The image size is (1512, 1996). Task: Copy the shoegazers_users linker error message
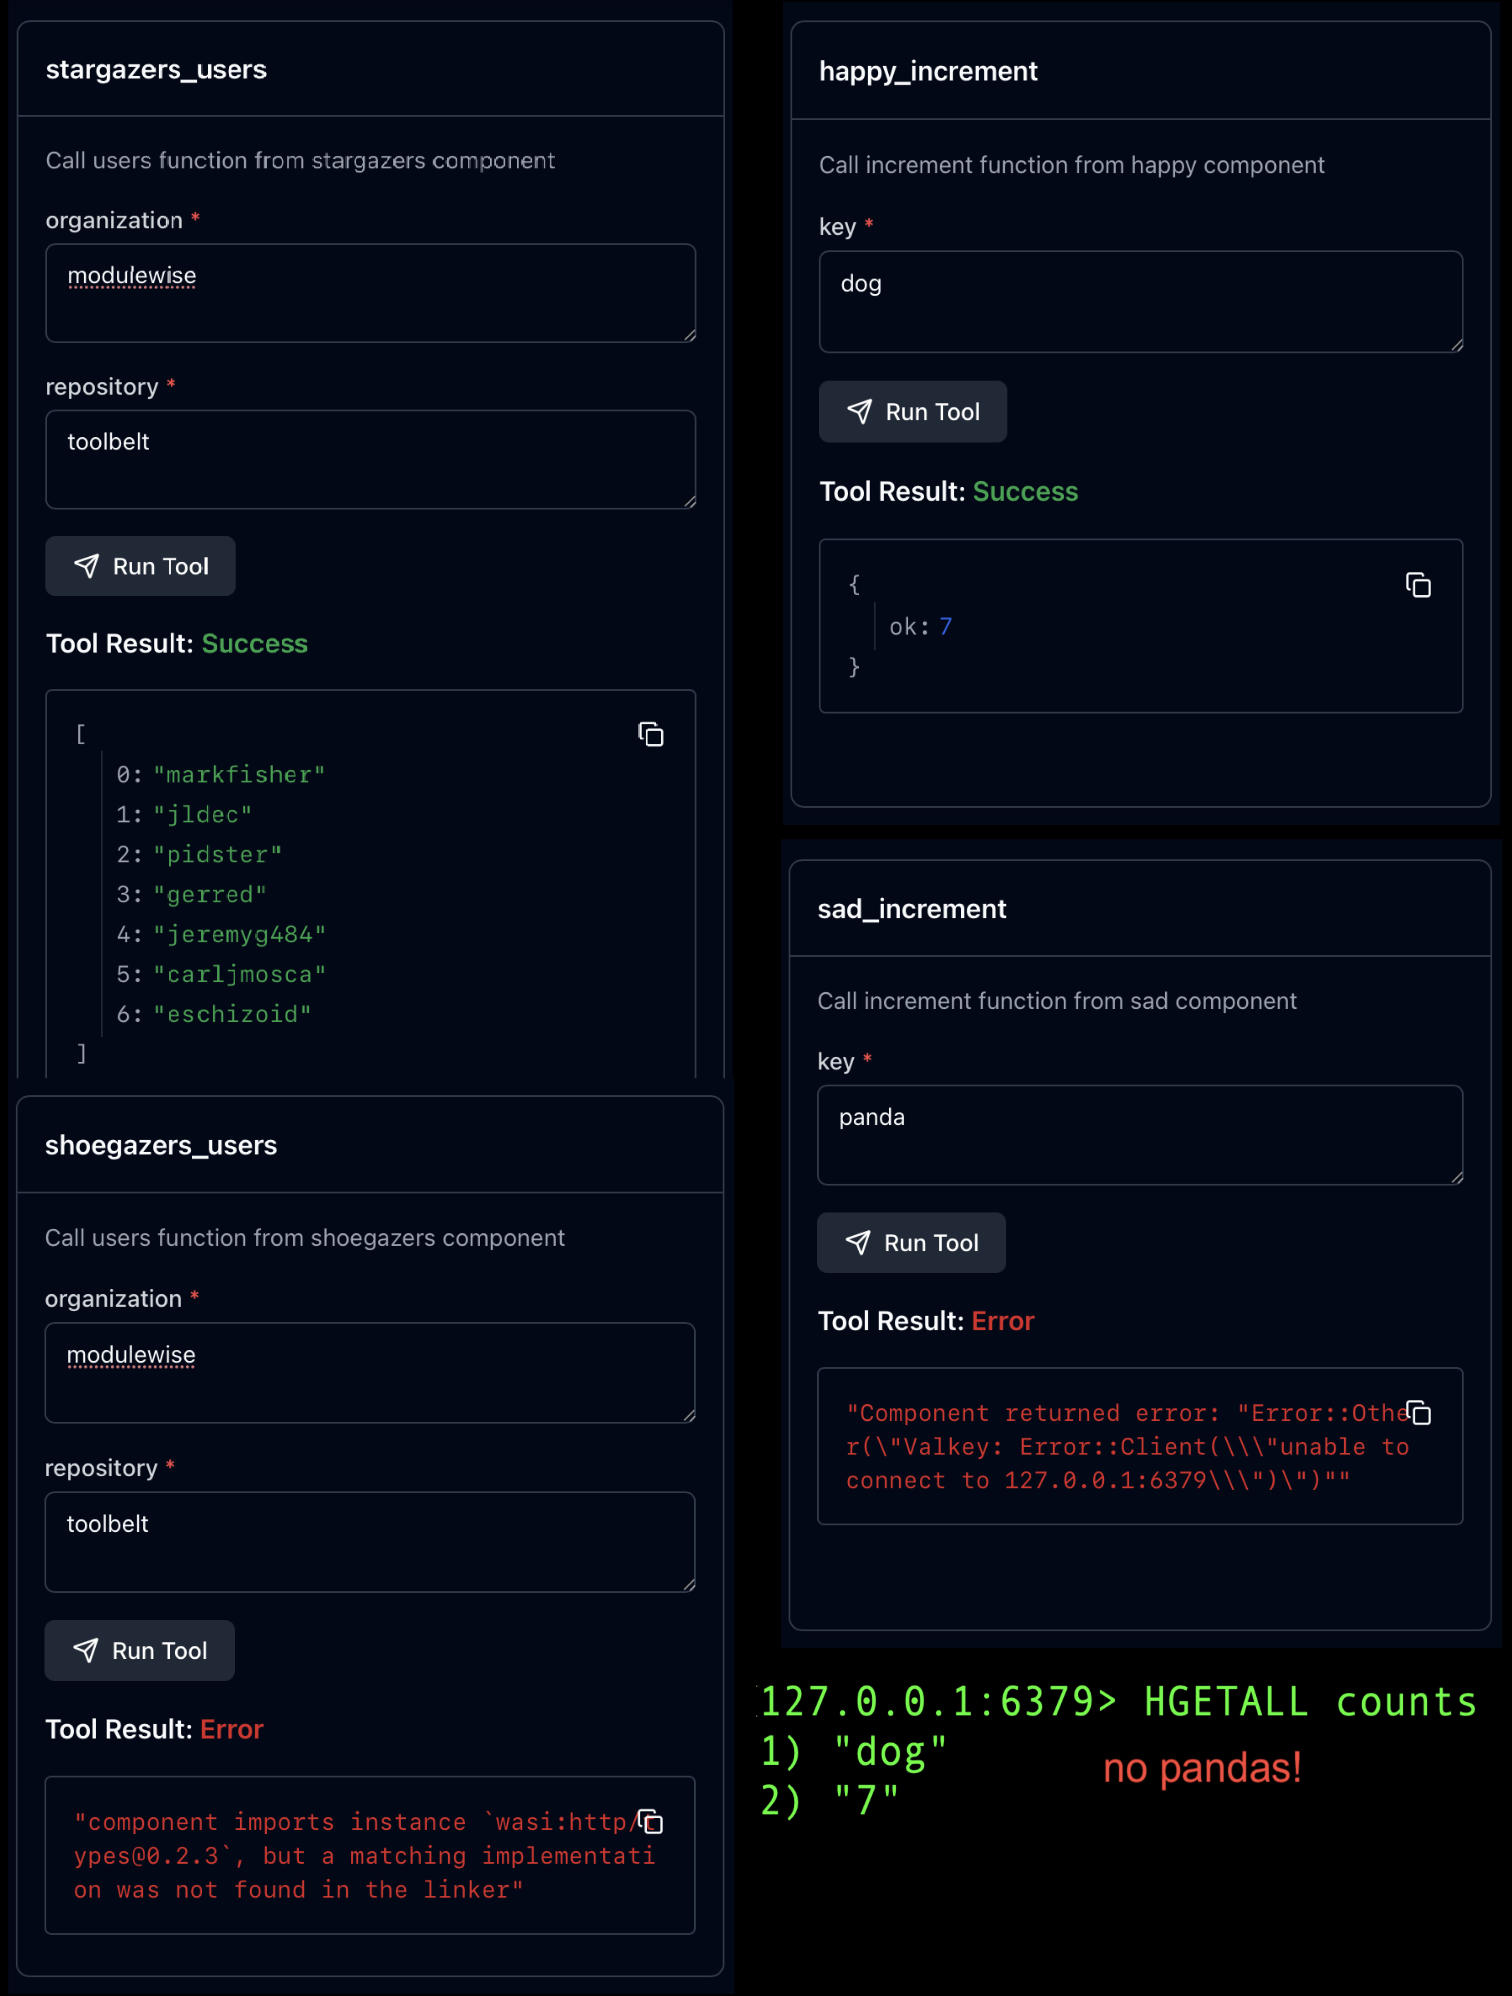coord(650,1821)
